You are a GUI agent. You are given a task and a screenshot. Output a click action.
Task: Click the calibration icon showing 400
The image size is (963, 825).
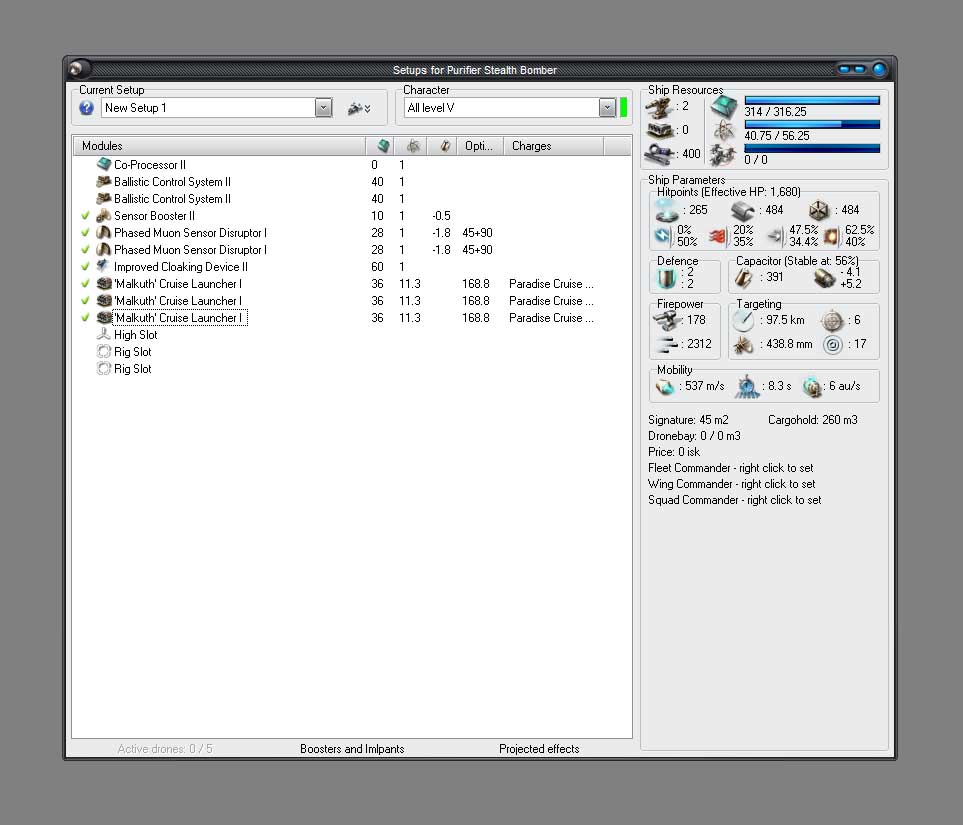660,154
